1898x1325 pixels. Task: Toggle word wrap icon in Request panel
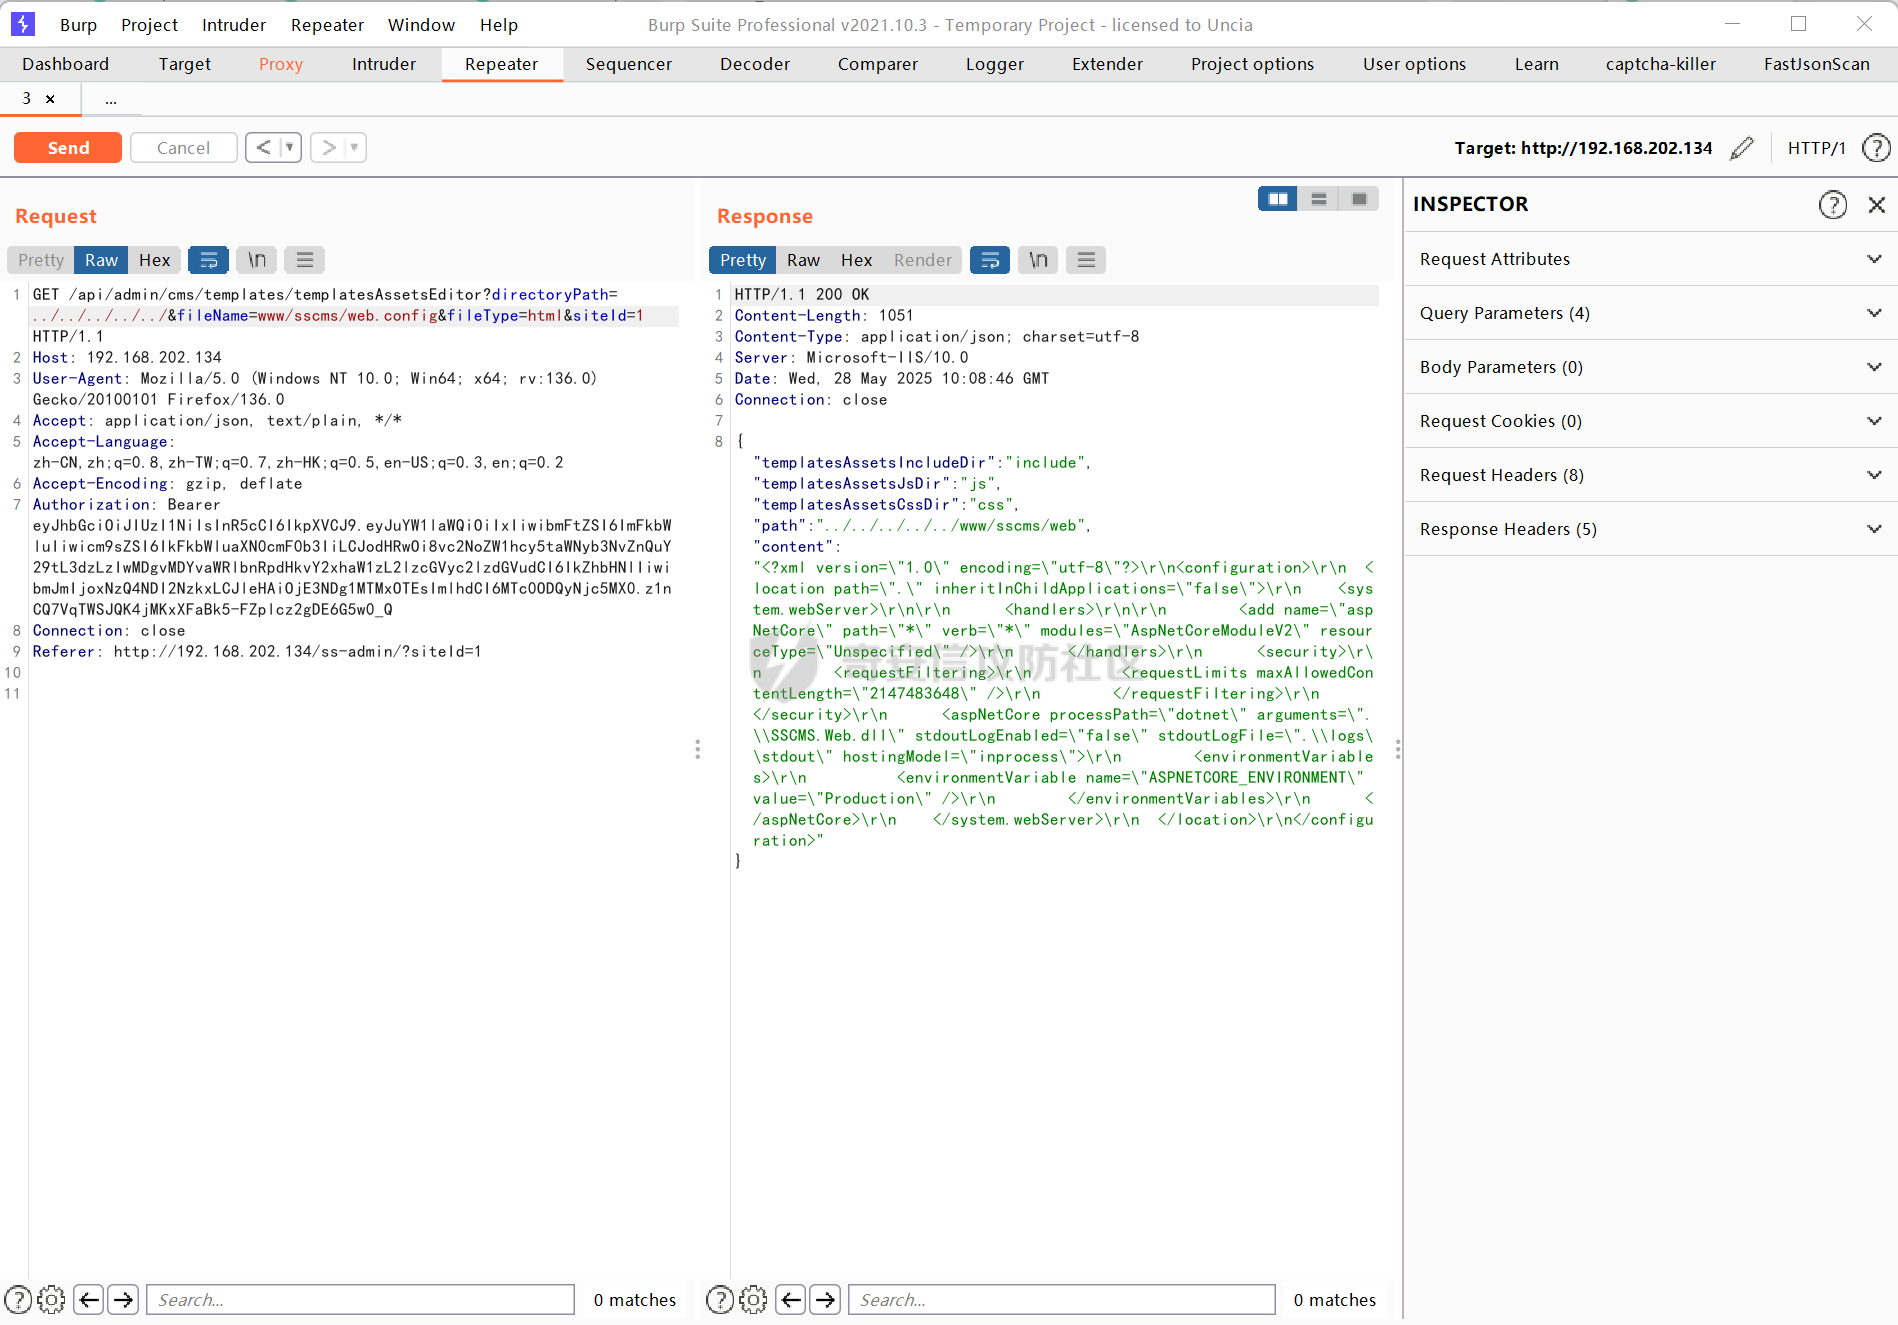[x=209, y=260]
